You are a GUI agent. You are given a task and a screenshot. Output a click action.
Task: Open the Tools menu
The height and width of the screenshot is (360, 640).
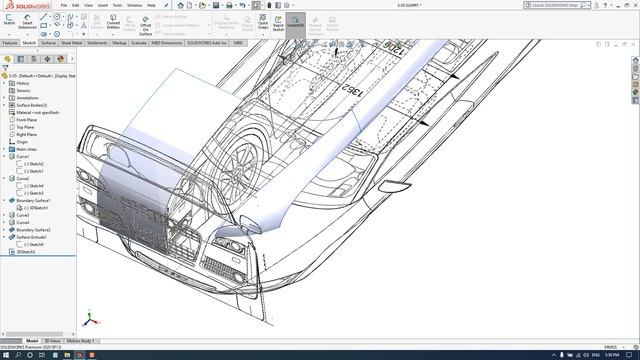pyautogui.click(x=117, y=5)
